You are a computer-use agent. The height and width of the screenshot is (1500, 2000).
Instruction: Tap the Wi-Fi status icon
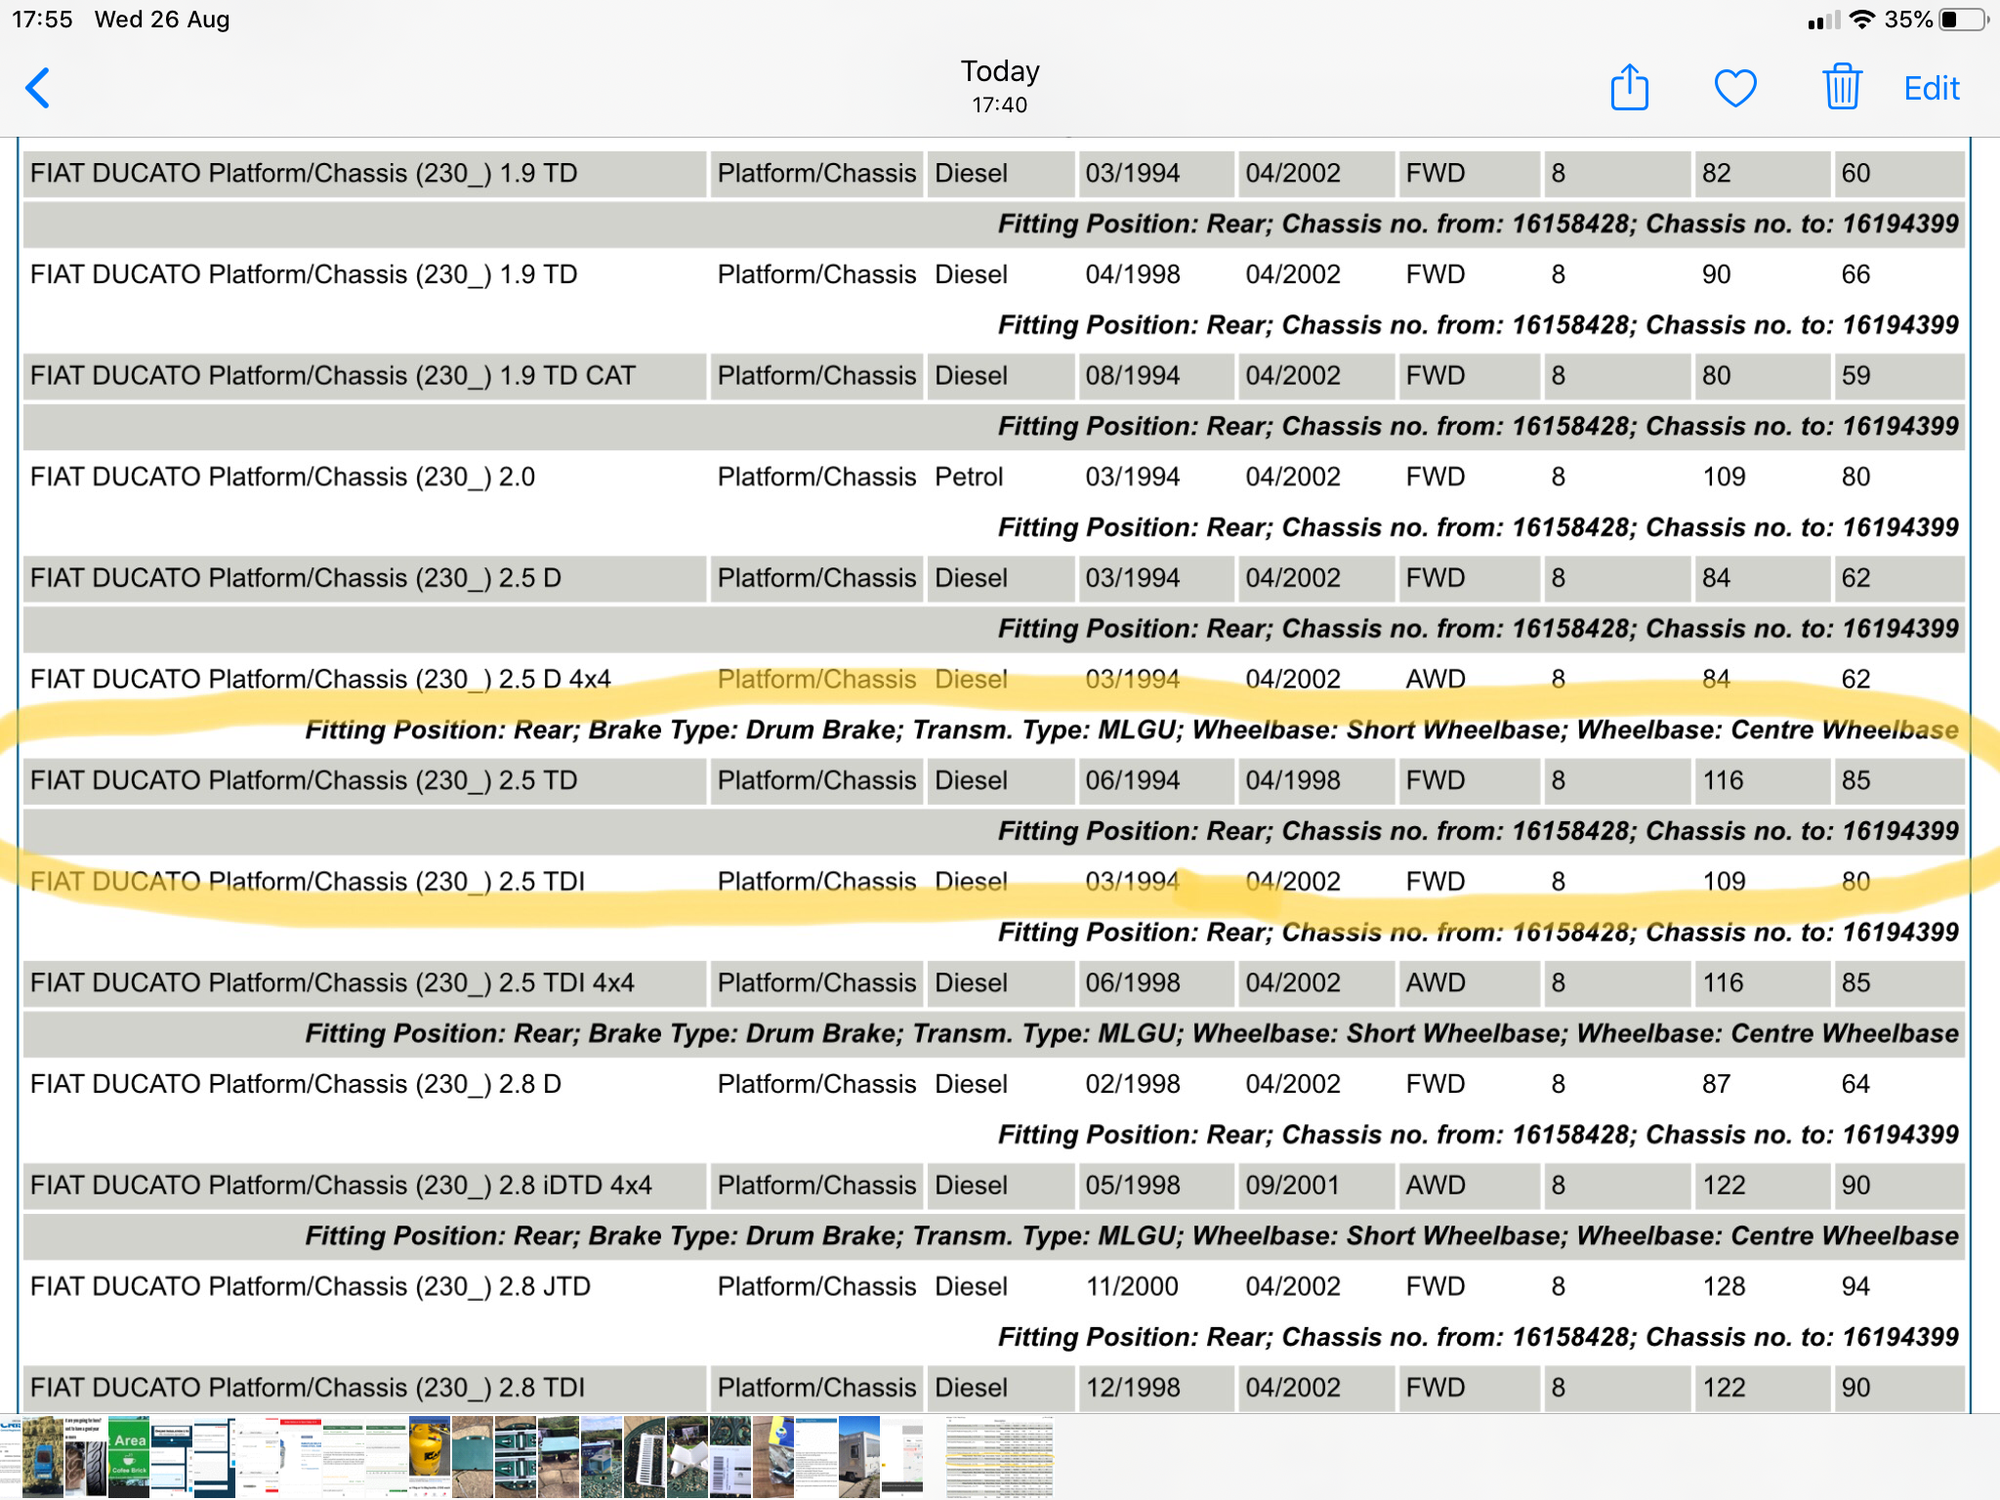[x=1861, y=19]
